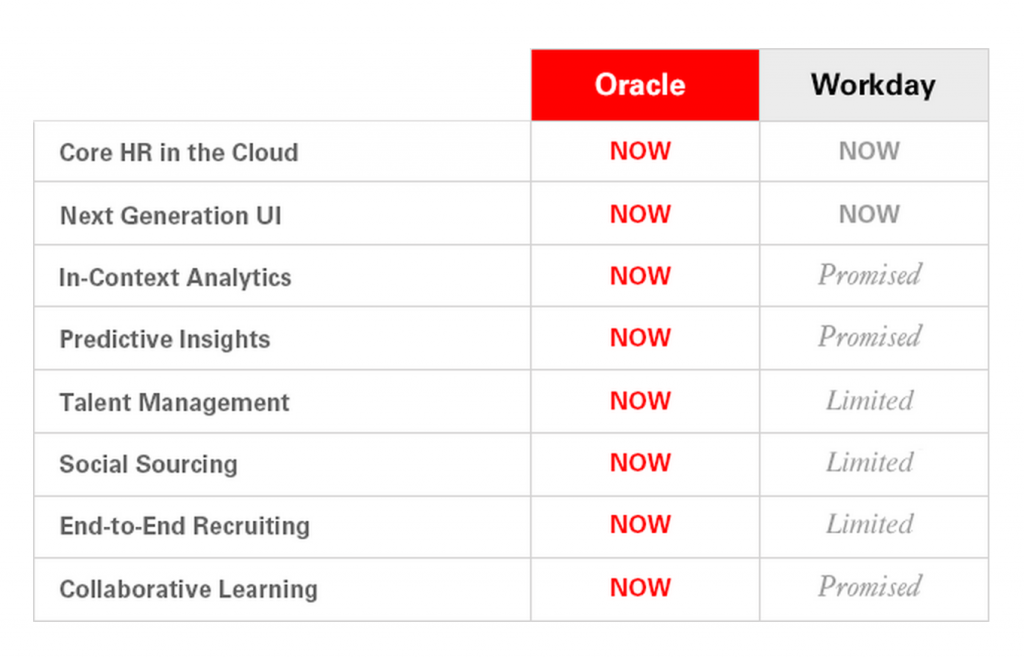This screenshot has height=658, width=1024.
Task: Click Workday's Limited for Social Sourcing
Action: tap(869, 463)
